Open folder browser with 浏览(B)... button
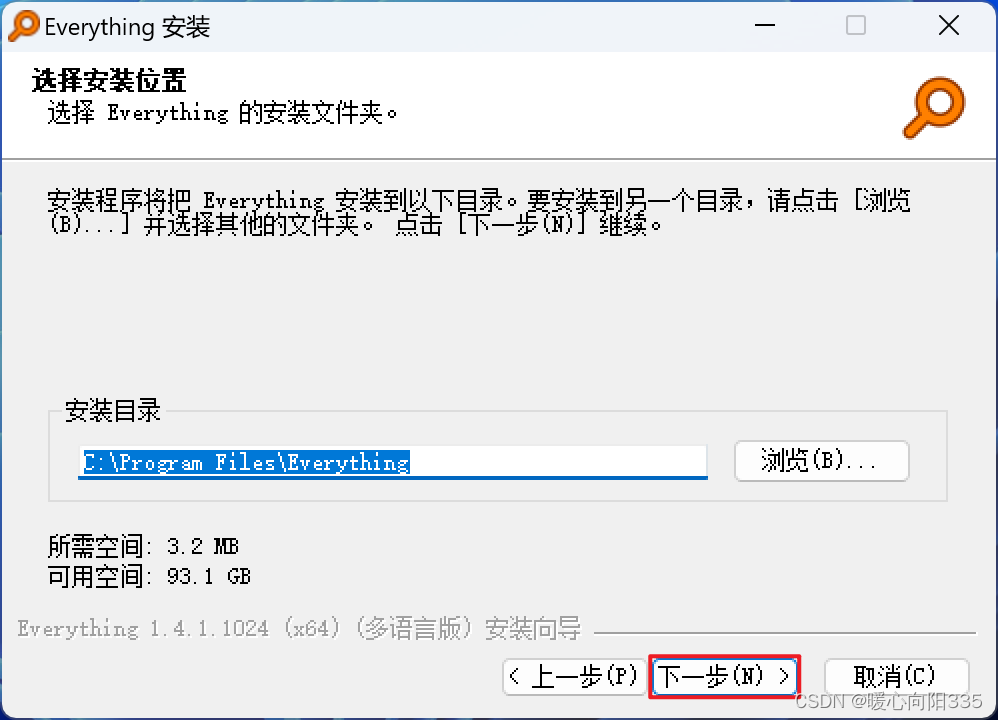The height and width of the screenshot is (720, 998). click(821, 460)
